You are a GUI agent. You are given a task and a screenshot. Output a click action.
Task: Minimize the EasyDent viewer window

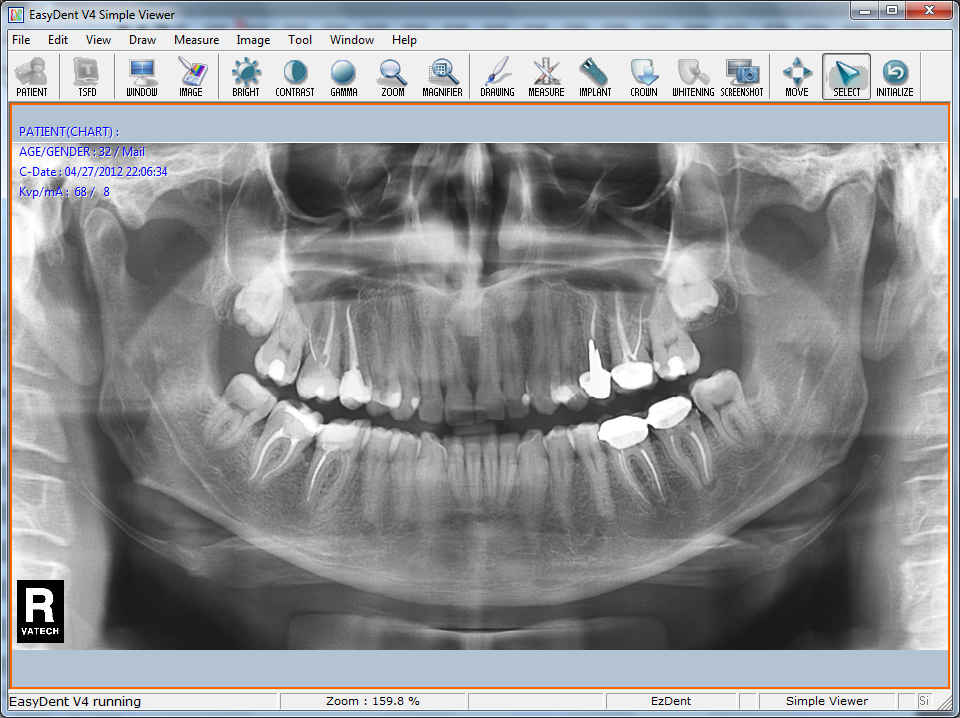[865, 10]
